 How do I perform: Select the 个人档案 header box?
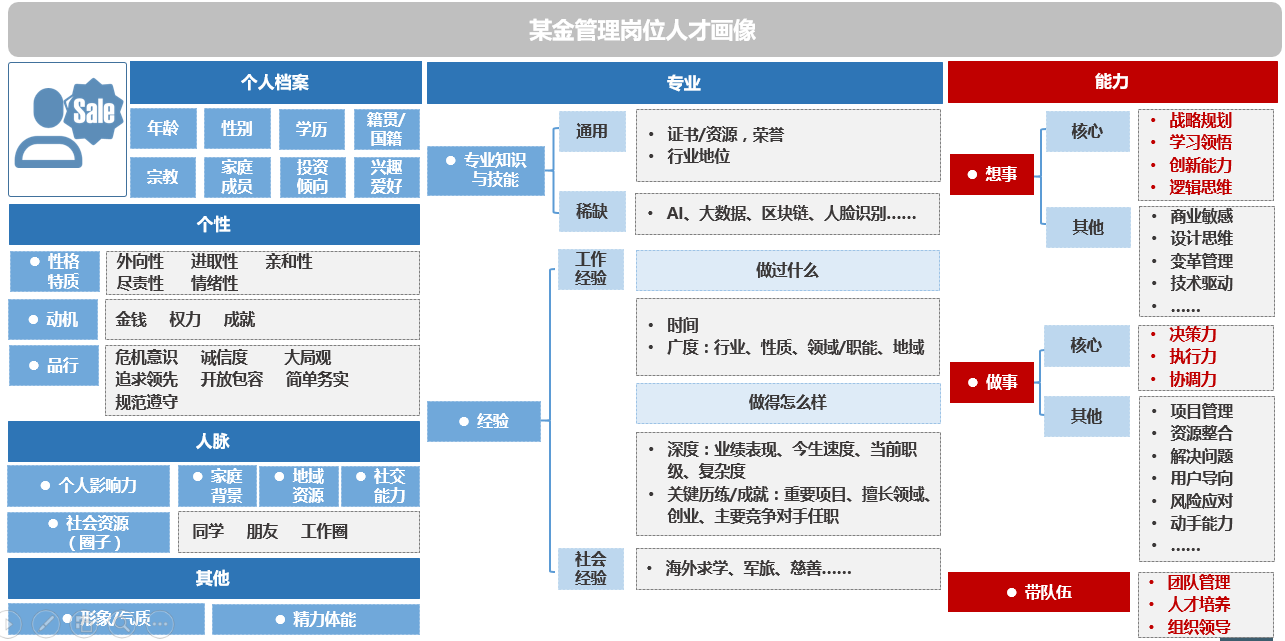coord(275,82)
